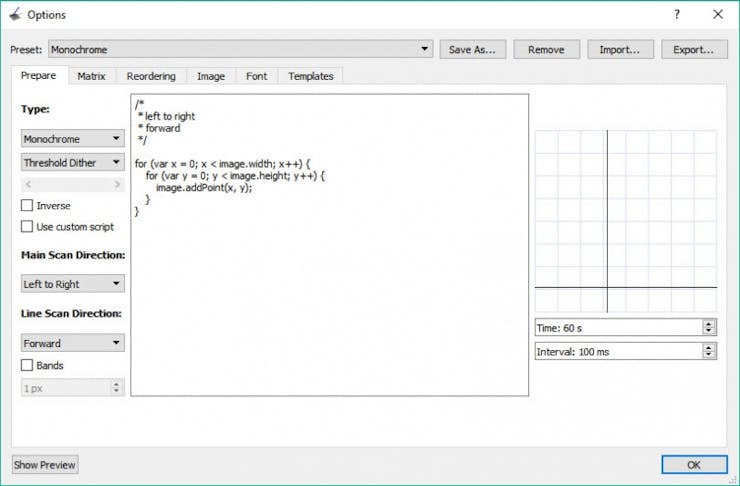Click the OK button

click(694, 465)
